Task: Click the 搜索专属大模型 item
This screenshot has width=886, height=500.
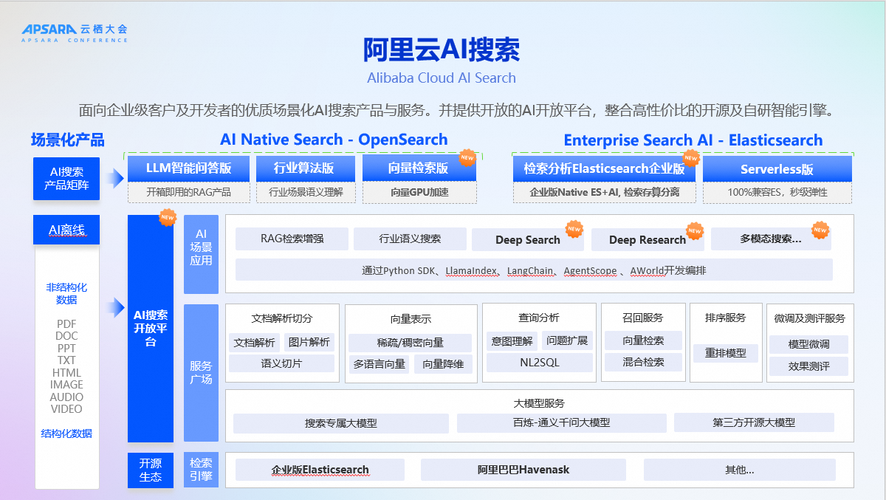Action: [341, 423]
